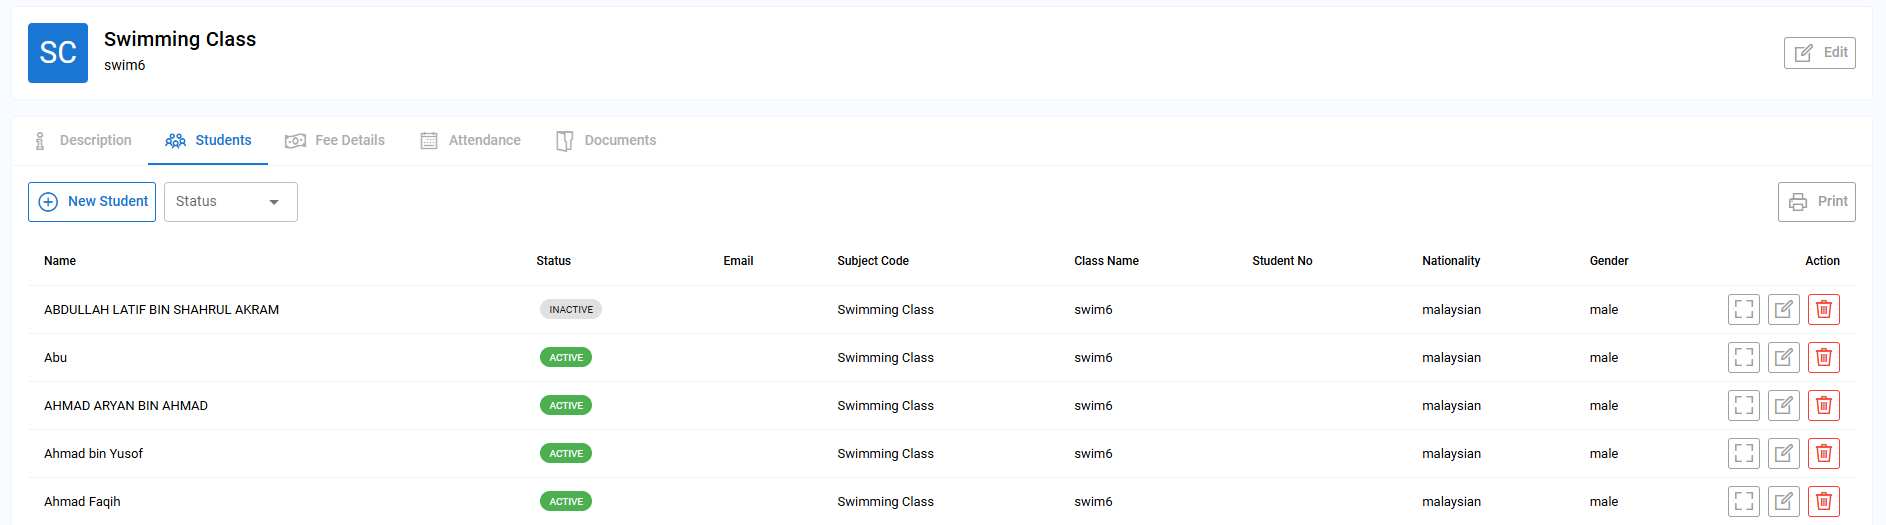Click AHMAD ARYAN's Swimming Class subject cell
Image resolution: width=1886 pixels, height=525 pixels.
pyautogui.click(x=885, y=406)
